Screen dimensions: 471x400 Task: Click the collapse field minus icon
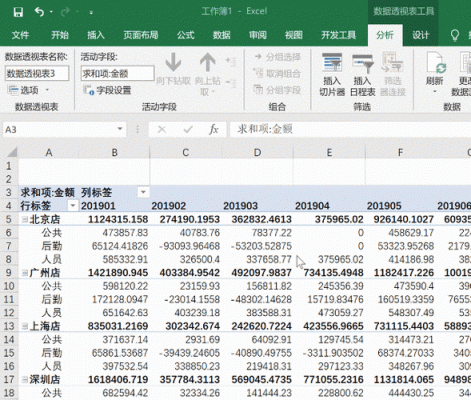click(x=230, y=83)
